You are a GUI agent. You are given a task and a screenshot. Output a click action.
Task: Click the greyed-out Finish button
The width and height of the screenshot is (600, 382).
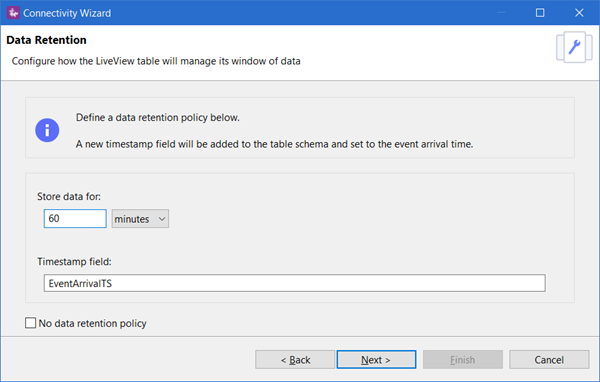[463, 360]
